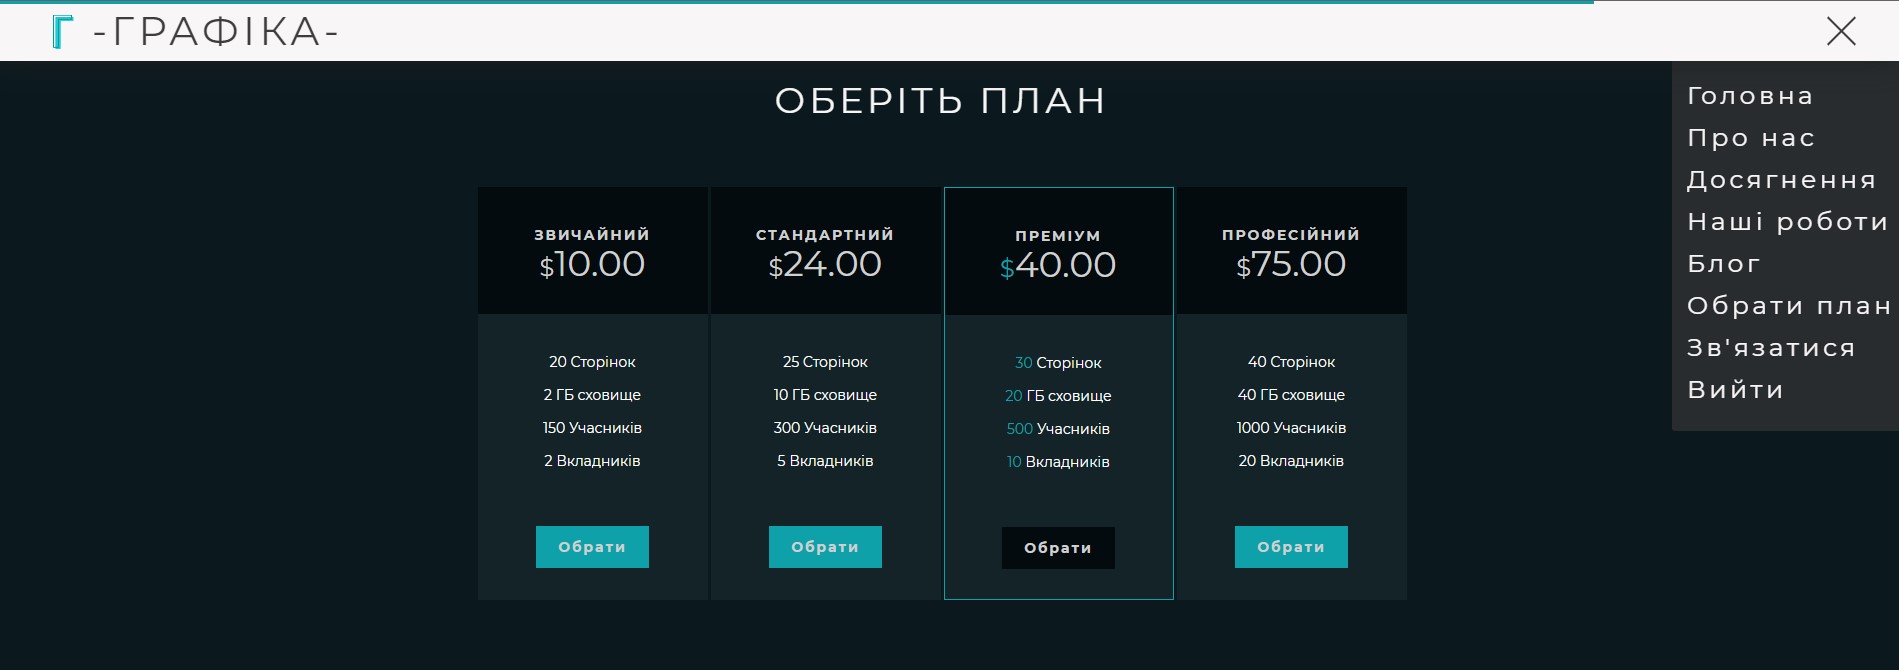
Task: Click the Звичайний $10.00 plan header
Action: pyautogui.click(x=592, y=252)
